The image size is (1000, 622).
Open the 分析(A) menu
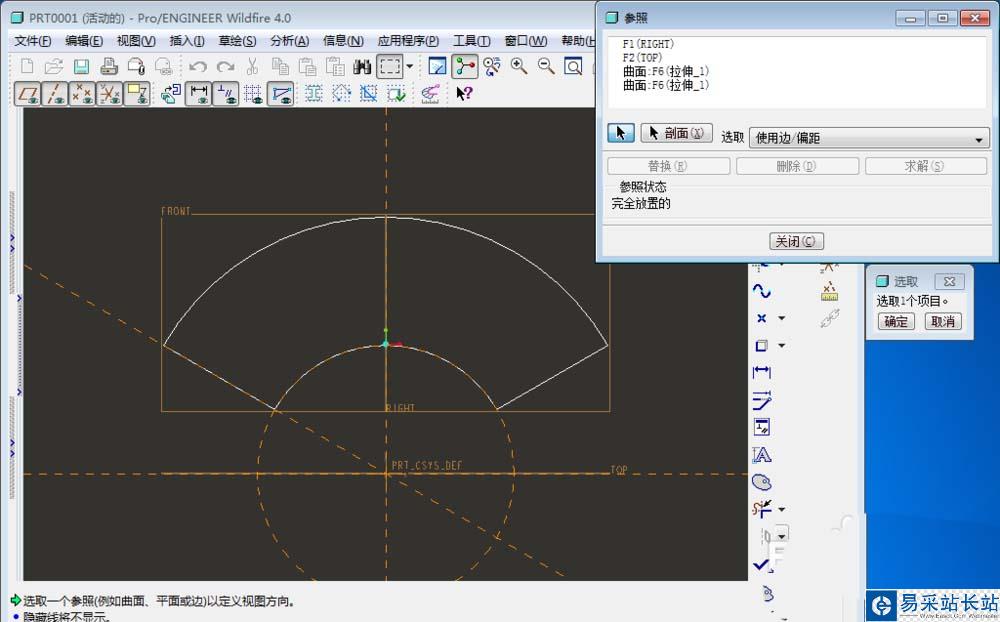point(289,41)
